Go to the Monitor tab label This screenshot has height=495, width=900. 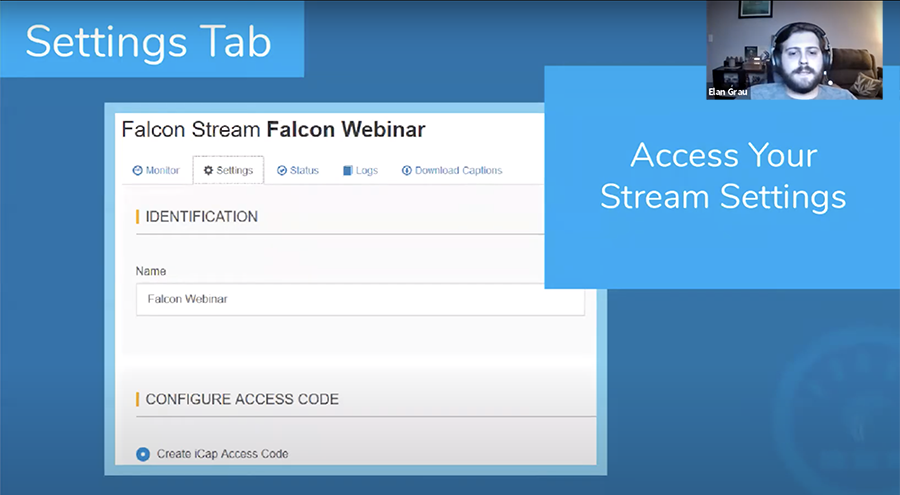(x=162, y=171)
